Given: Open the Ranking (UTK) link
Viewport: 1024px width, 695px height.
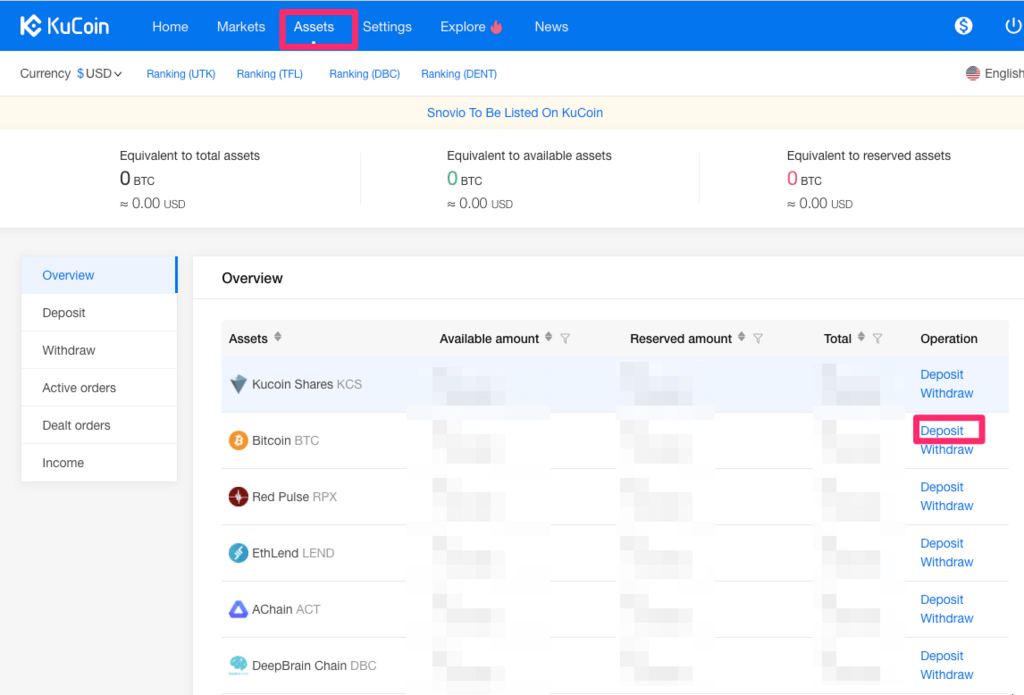Looking at the screenshot, I should (181, 74).
